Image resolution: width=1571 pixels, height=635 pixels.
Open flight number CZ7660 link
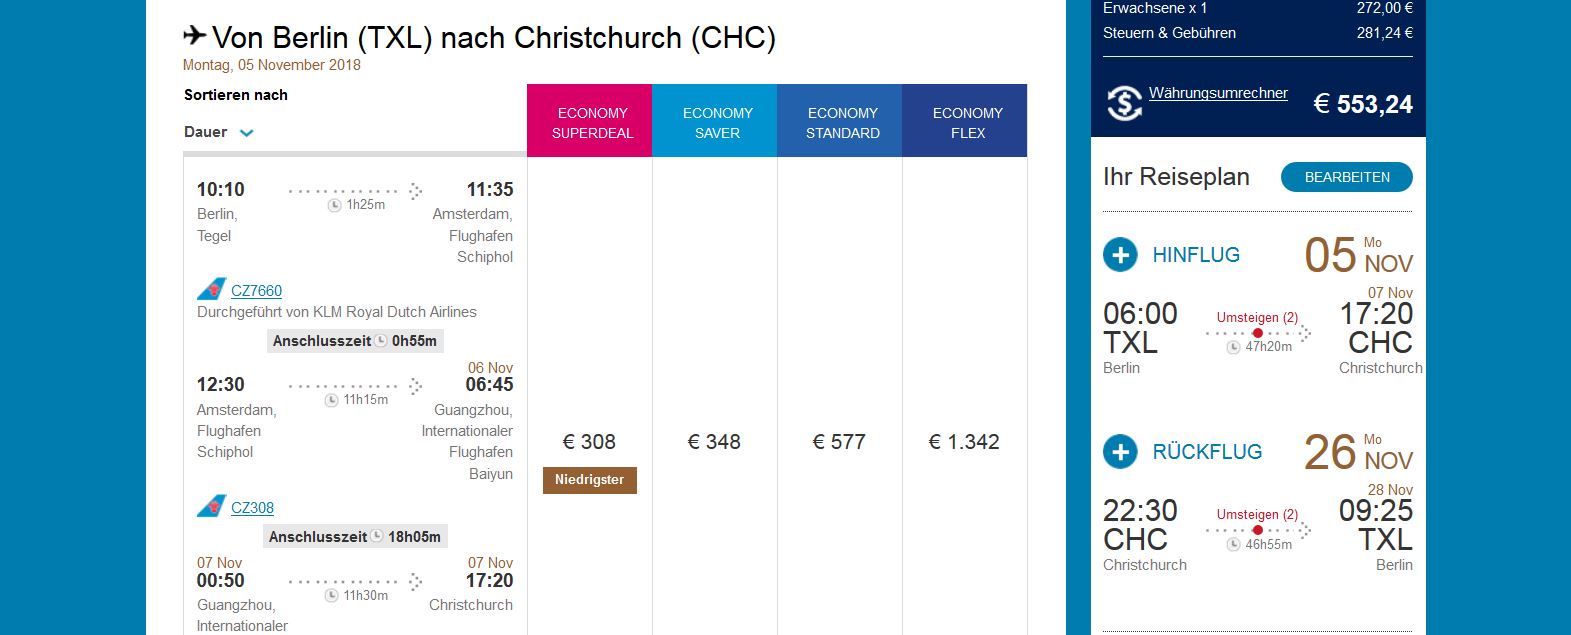click(x=256, y=290)
